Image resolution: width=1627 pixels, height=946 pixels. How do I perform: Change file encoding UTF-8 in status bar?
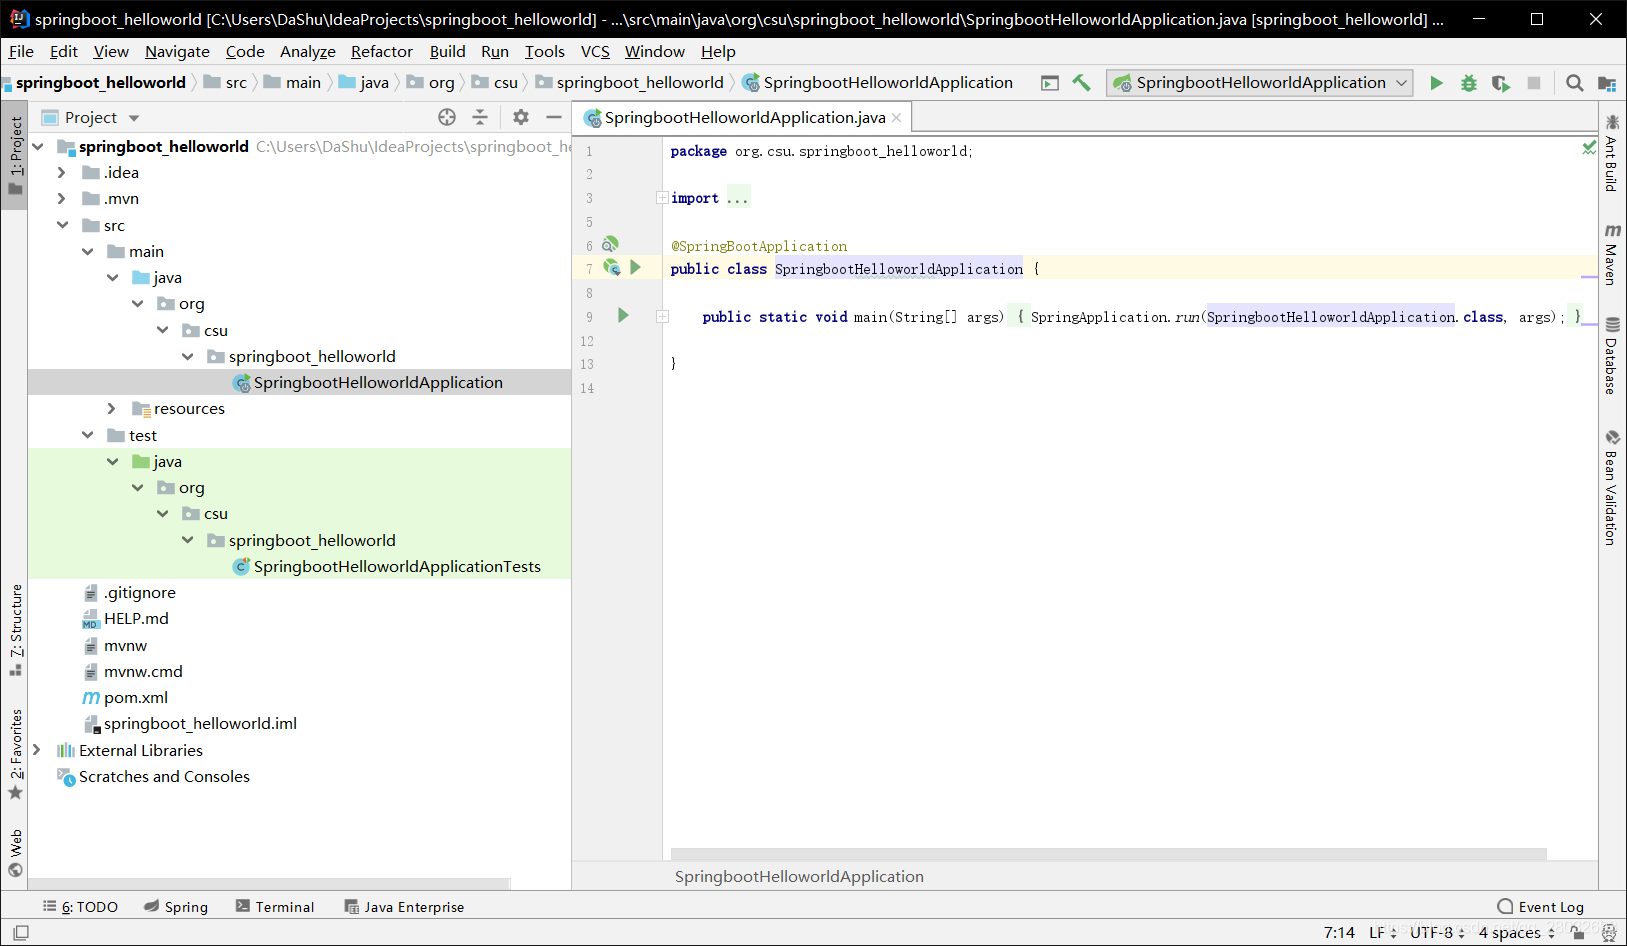pyautogui.click(x=1437, y=932)
